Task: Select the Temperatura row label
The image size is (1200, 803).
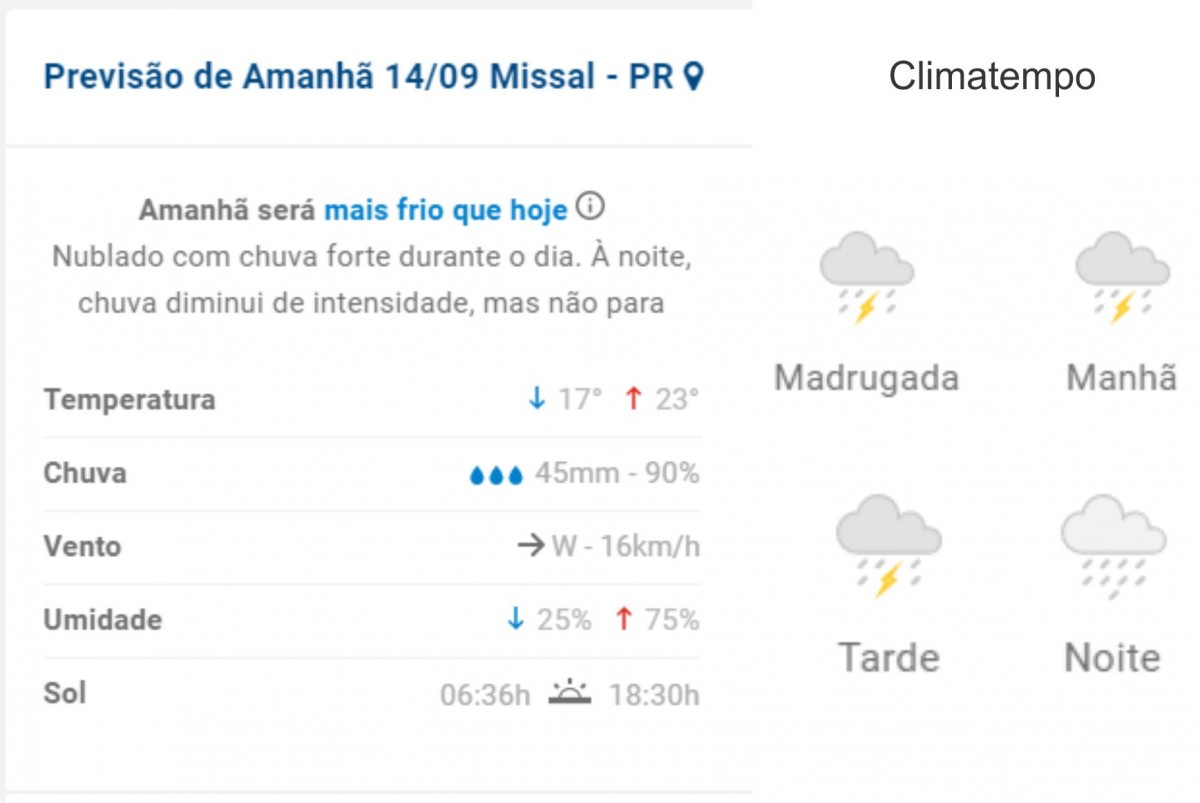Action: click(x=129, y=399)
